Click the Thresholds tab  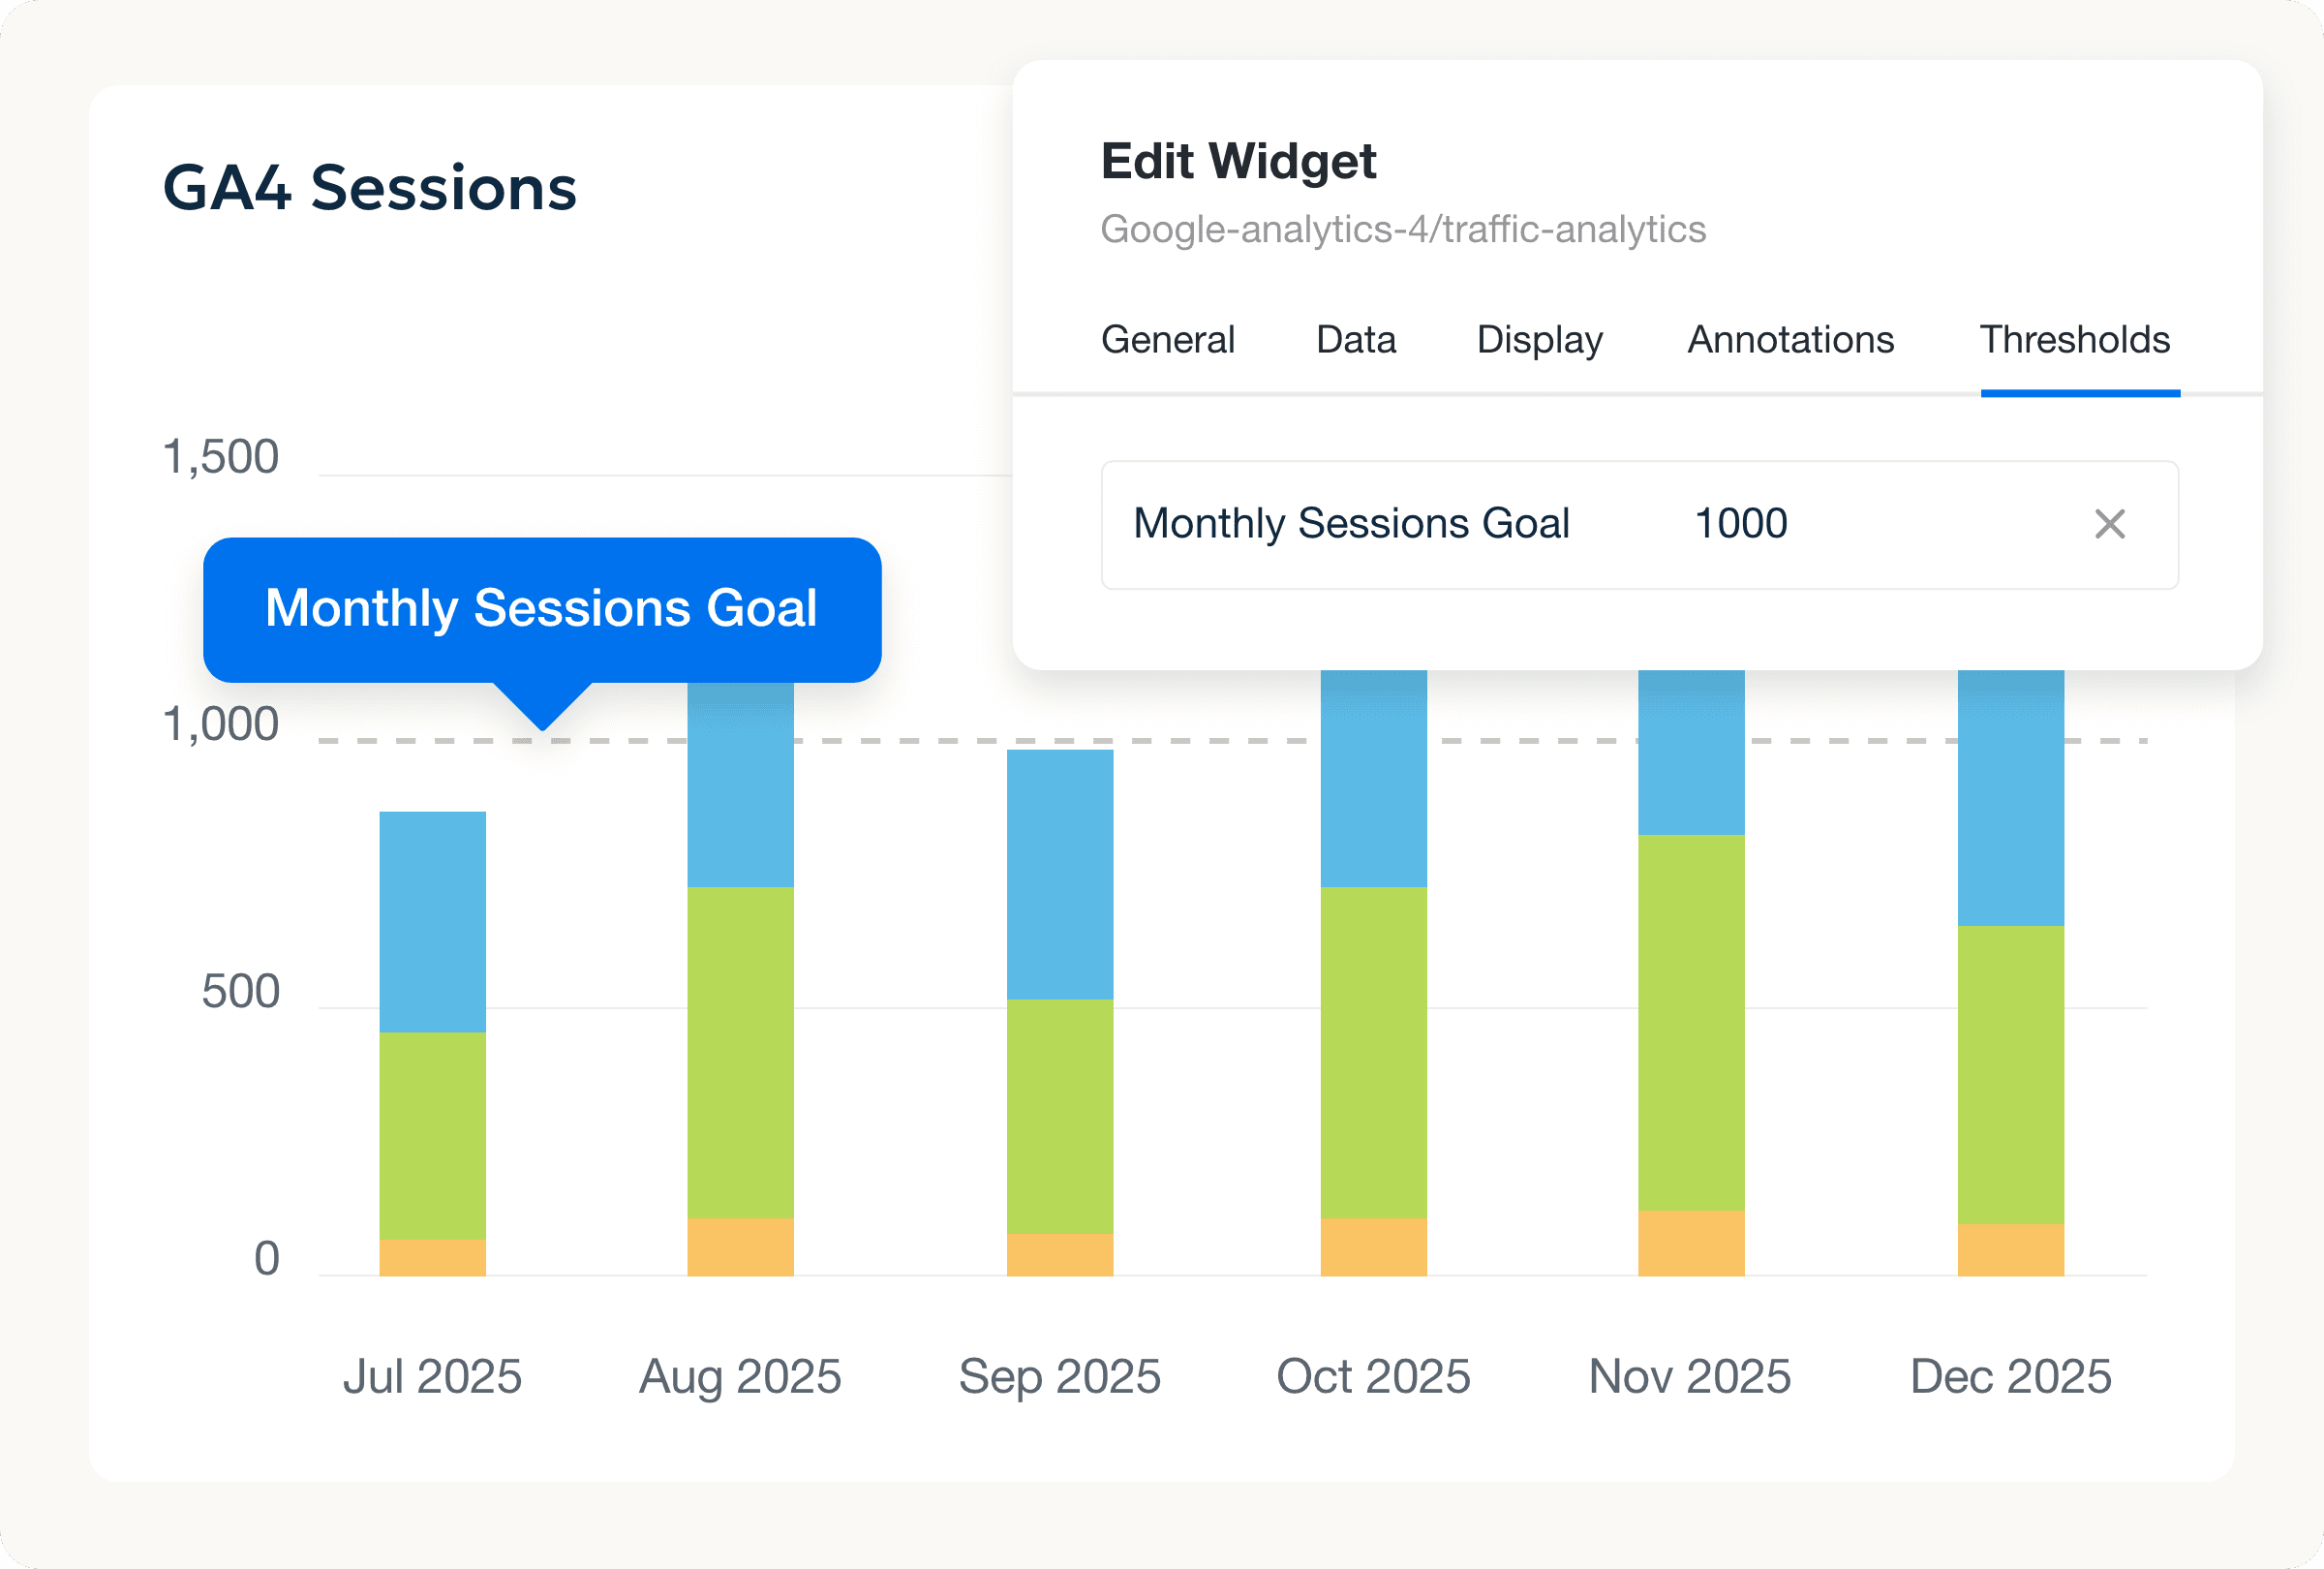click(x=2075, y=340)
